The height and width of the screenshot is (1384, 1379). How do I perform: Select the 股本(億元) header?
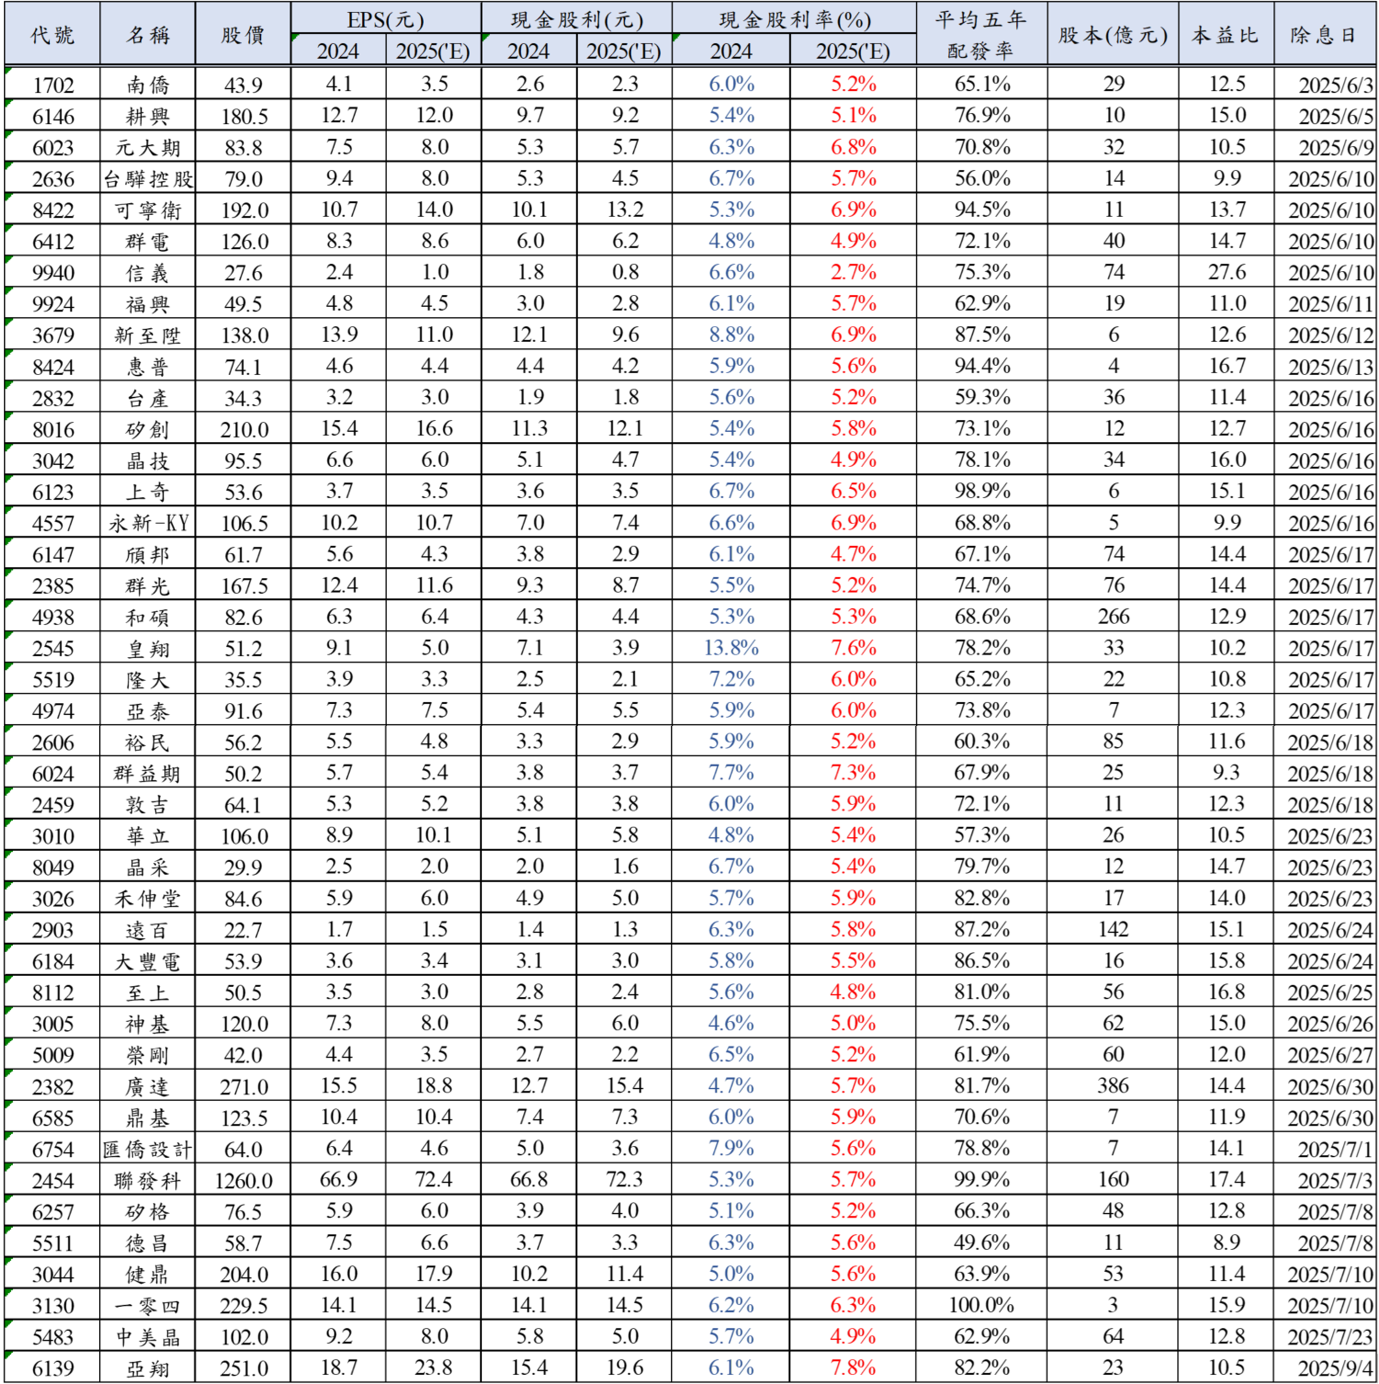click(1113, 35)
